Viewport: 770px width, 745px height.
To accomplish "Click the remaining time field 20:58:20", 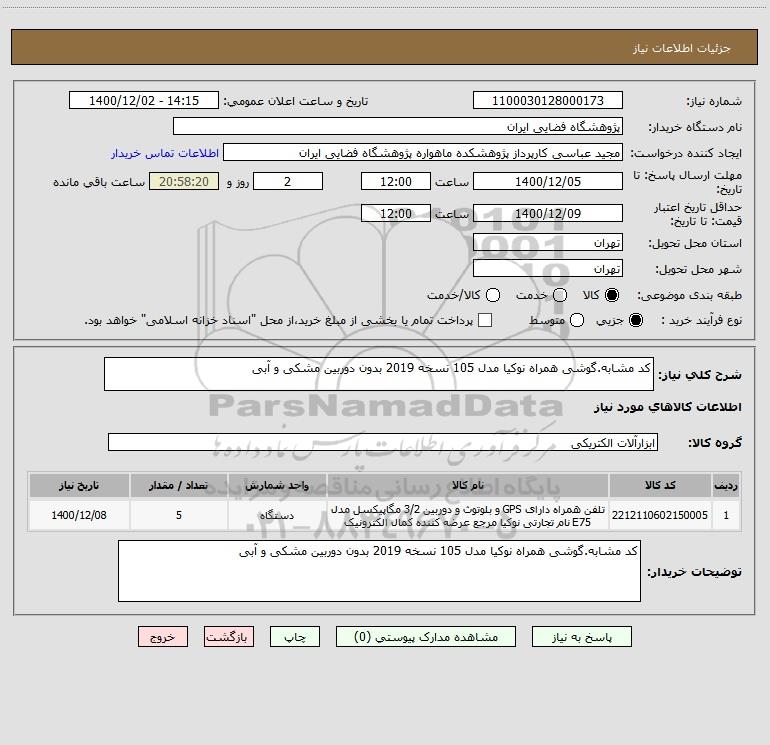I will pos(184,181).
